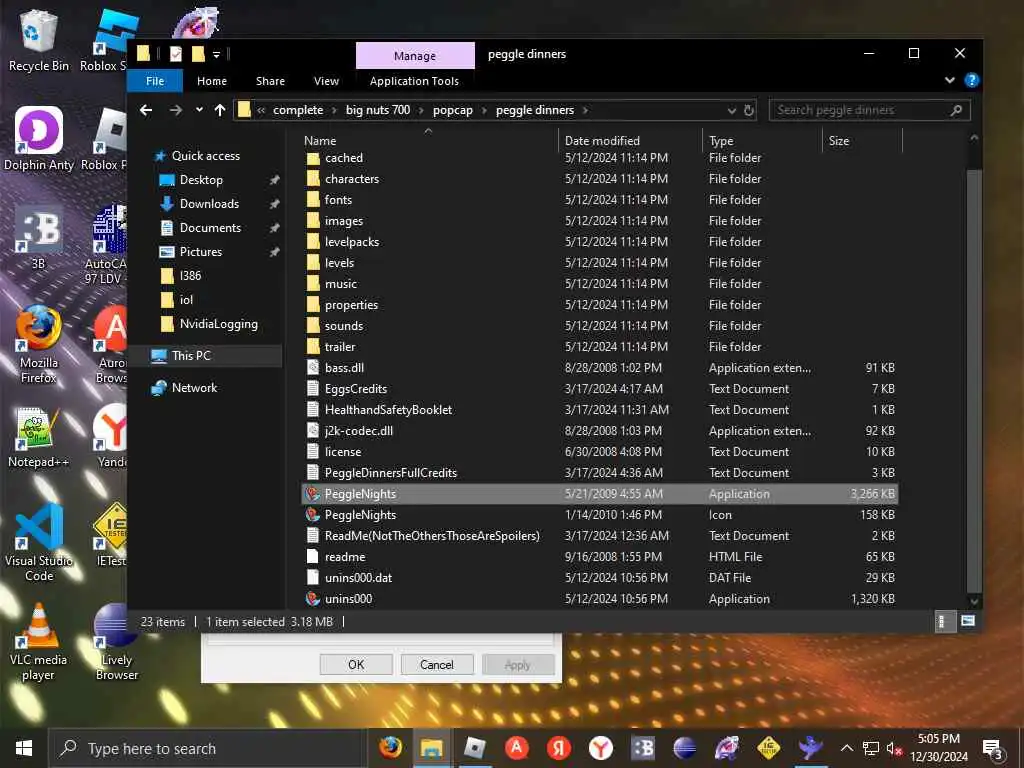Open Pictures in navigation pane

(200, 252)
